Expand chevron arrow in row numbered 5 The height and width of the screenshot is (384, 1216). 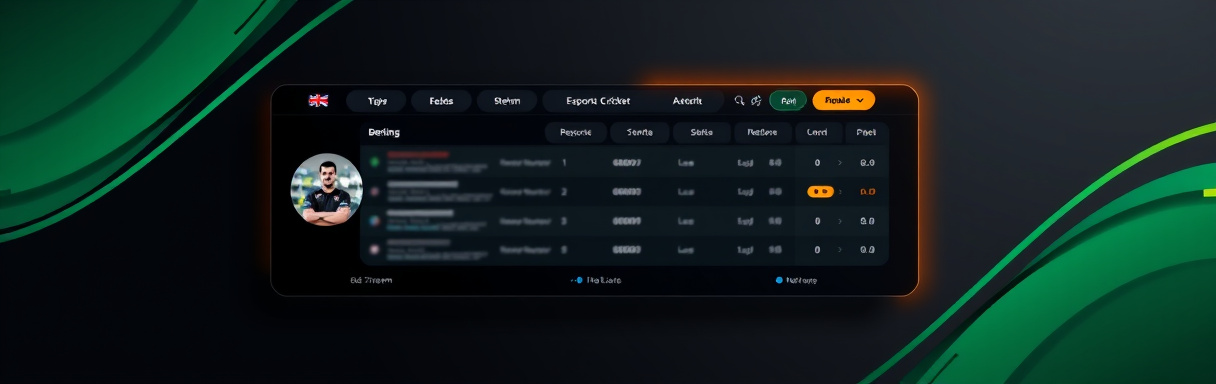tap(840, 250)
